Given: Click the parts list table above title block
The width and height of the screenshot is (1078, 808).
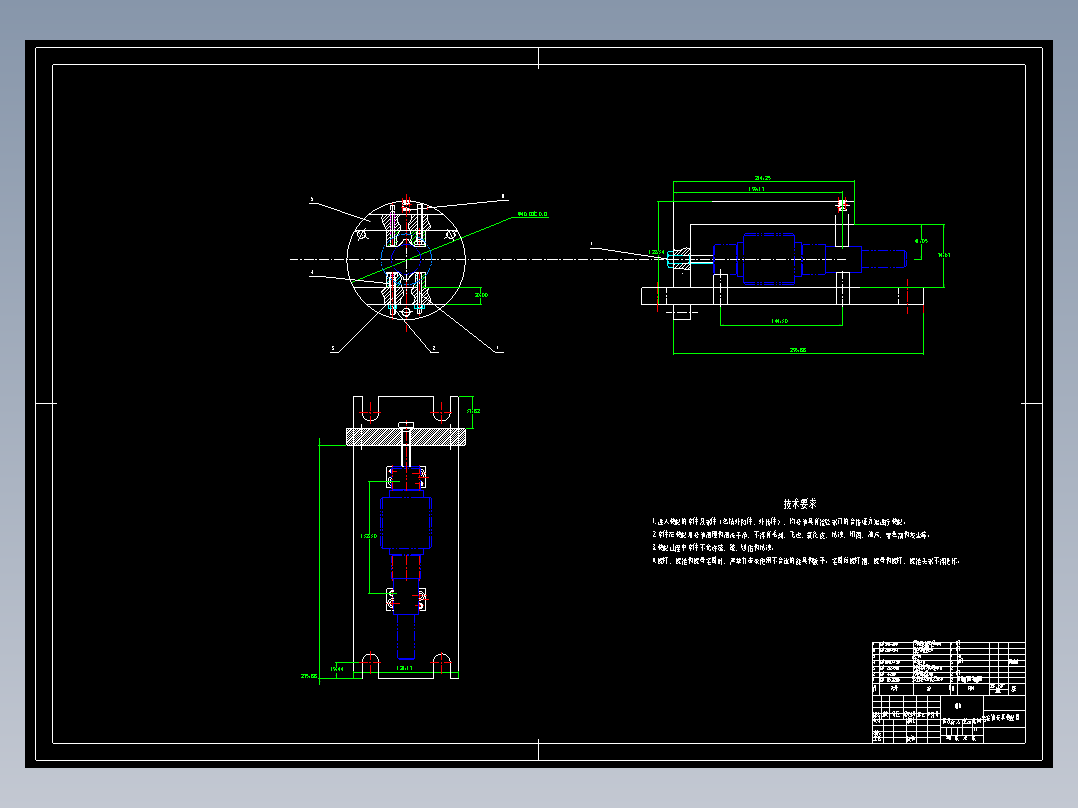Looking at the screenshot, I should coord(949,668).
